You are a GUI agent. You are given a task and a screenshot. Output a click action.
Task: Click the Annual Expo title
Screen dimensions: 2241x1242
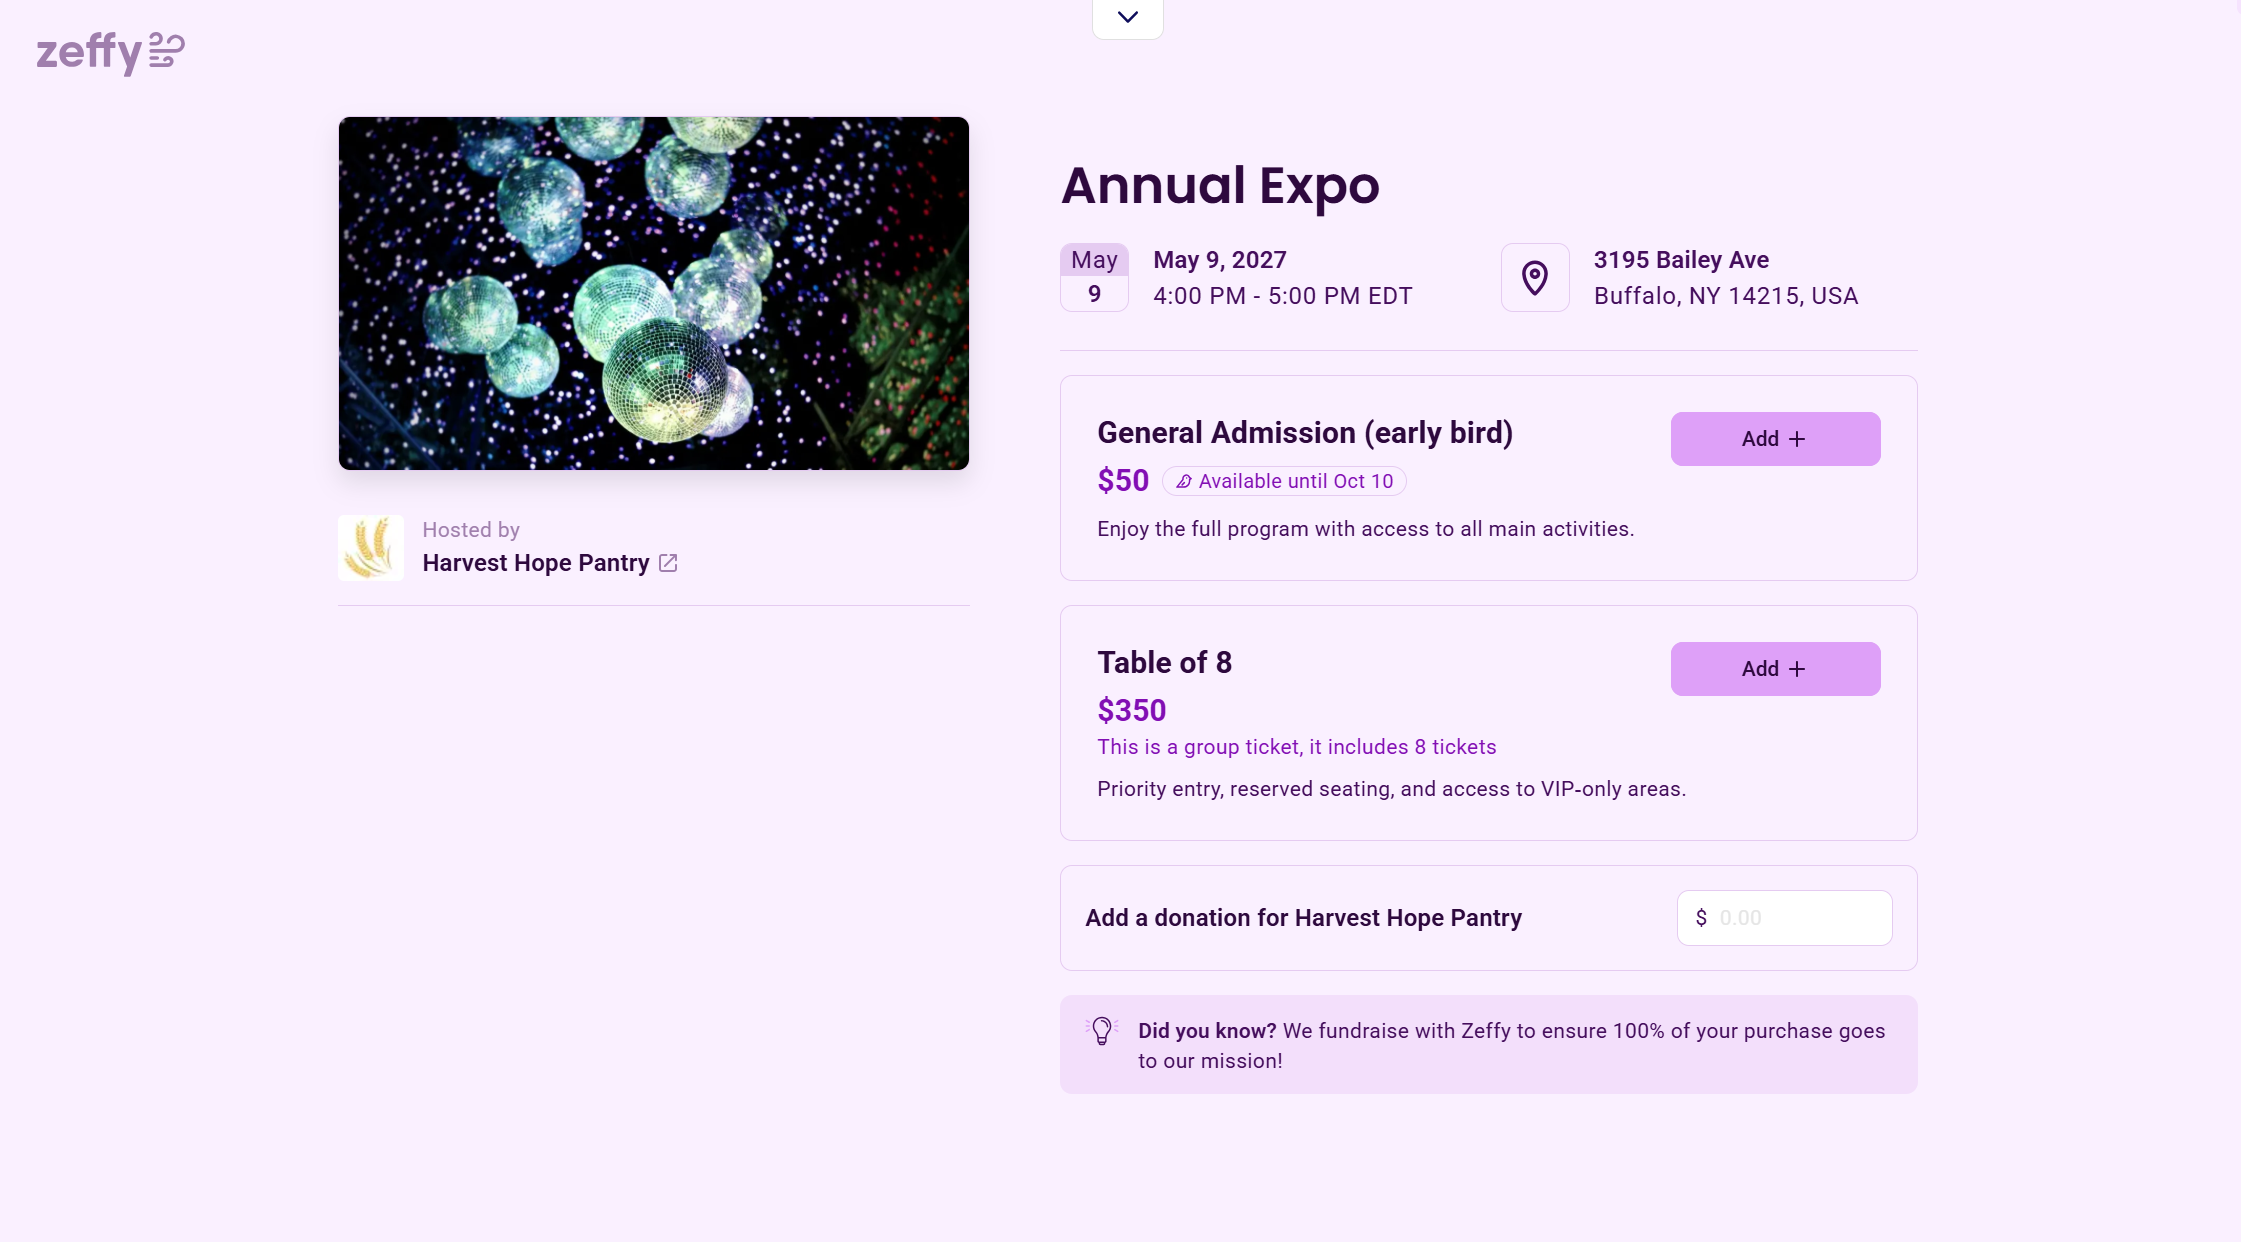[1220, 186]
